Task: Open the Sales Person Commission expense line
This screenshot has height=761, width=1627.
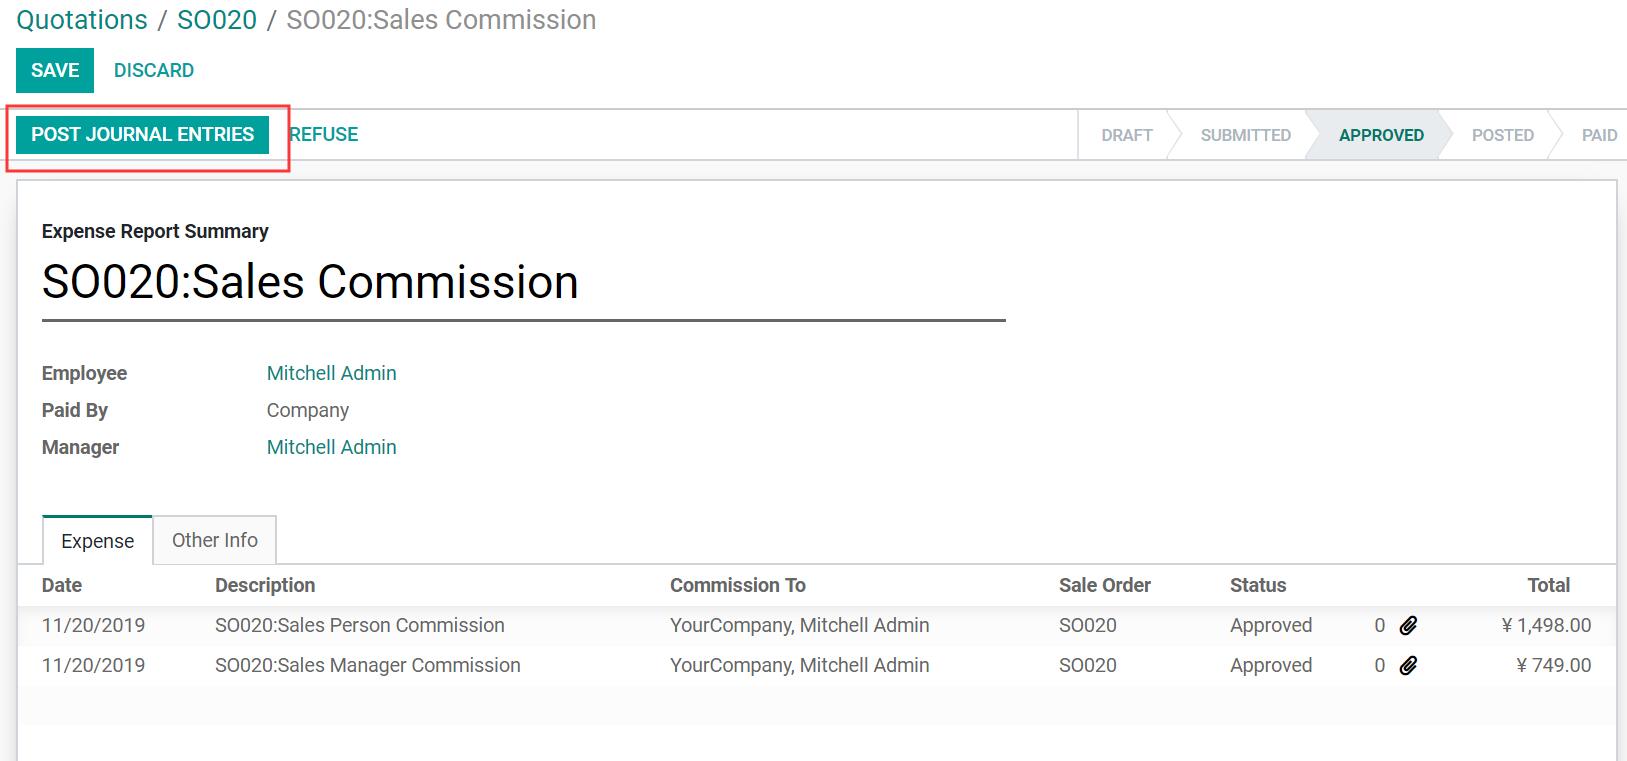Action: click(x=816, y=625)
